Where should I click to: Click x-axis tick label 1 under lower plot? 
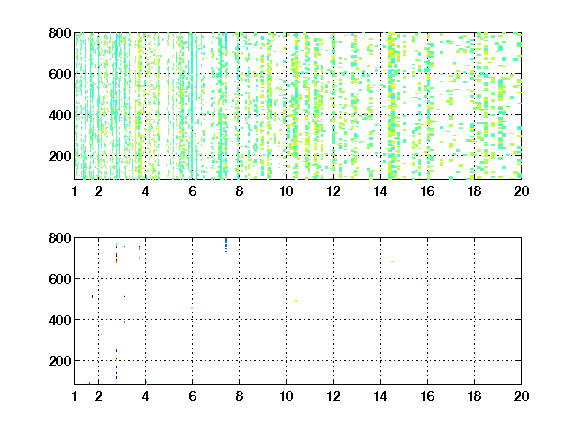[x=75, y=396]
